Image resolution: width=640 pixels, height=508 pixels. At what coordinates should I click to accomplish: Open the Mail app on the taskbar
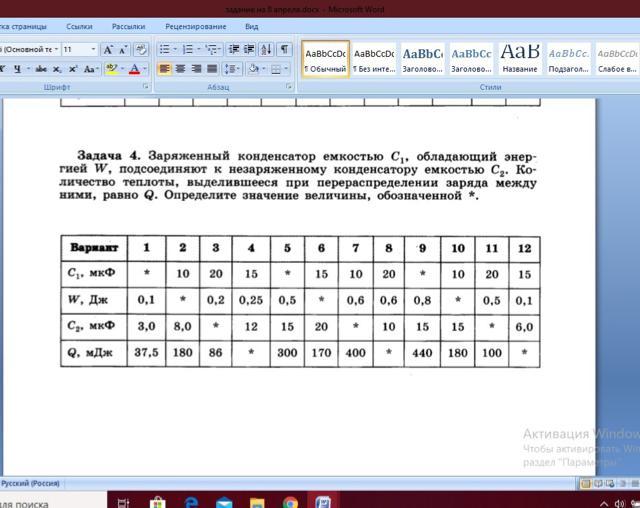point(224,502)
